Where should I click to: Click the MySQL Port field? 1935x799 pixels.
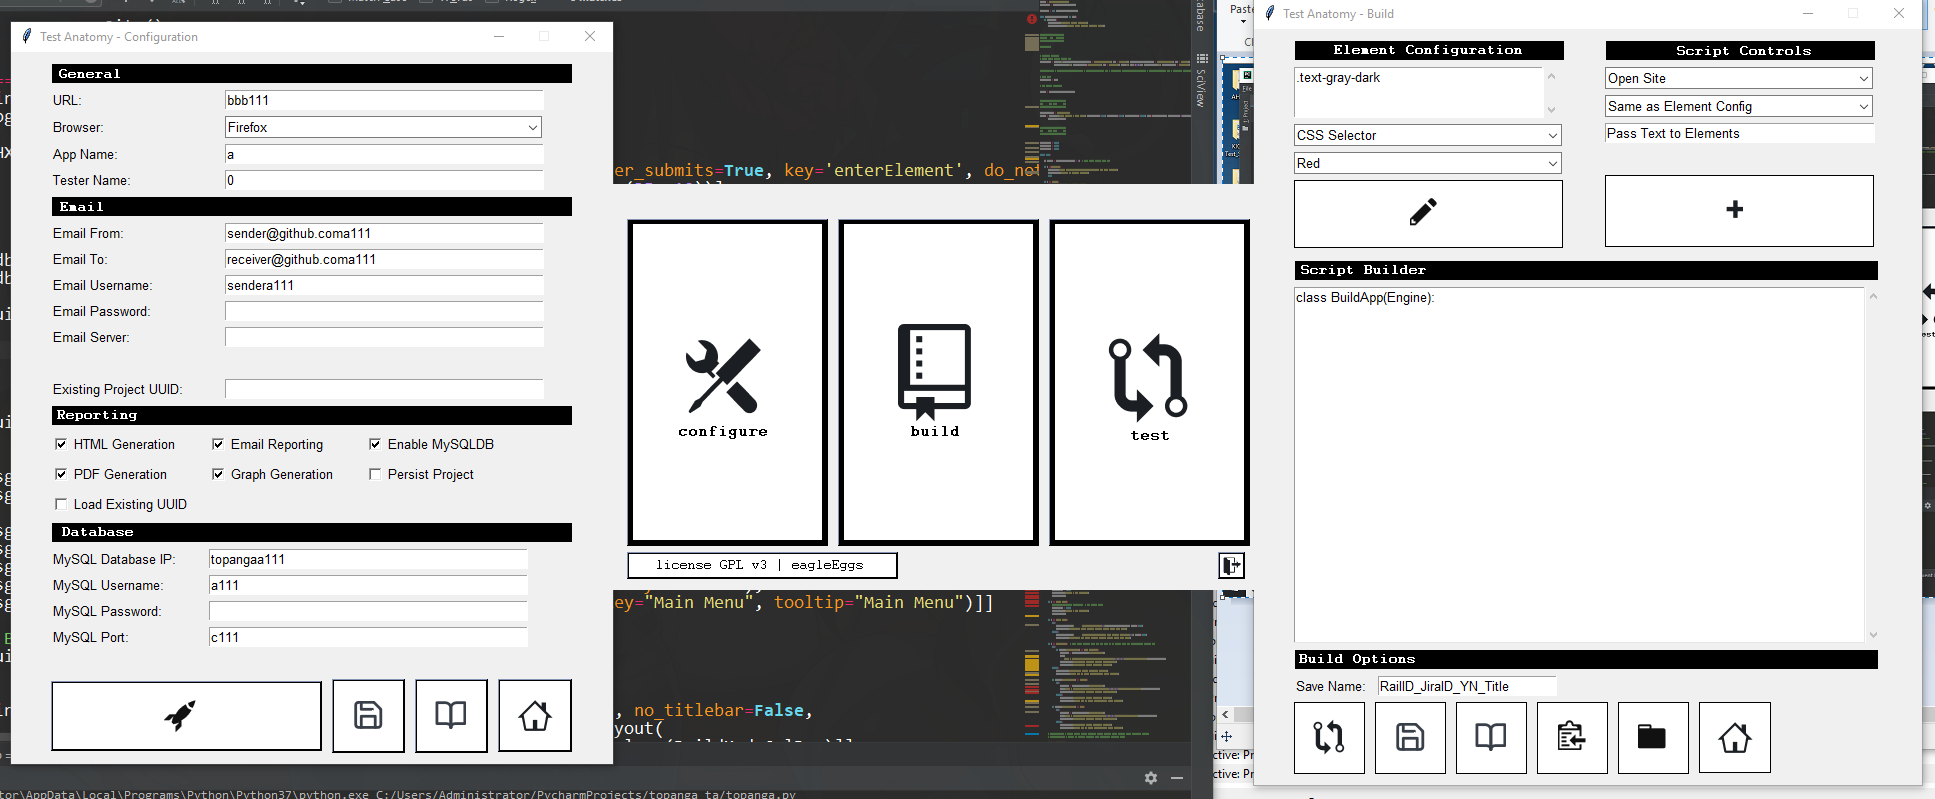(368, 637)
